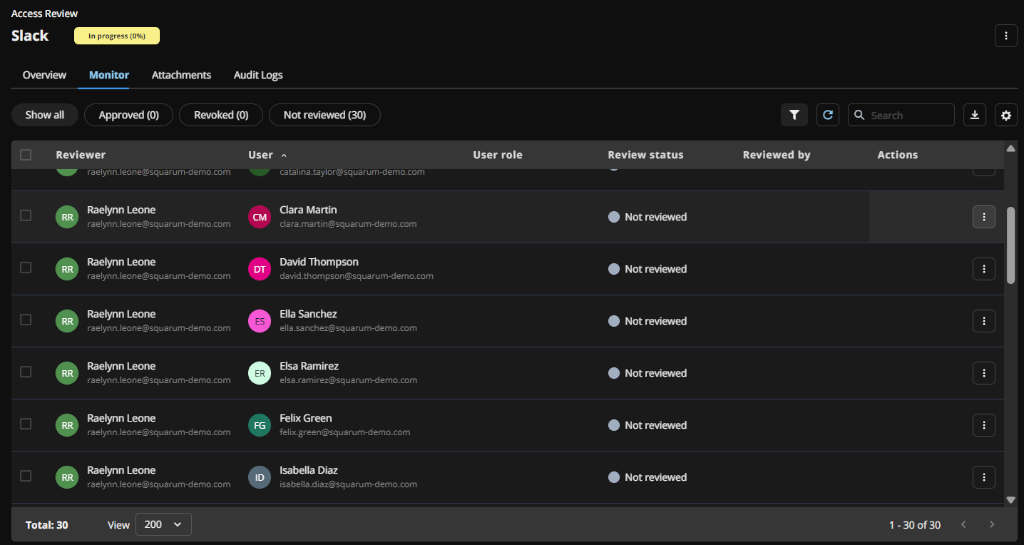Click the Slack review title
1024x545 pixels.
30,36
